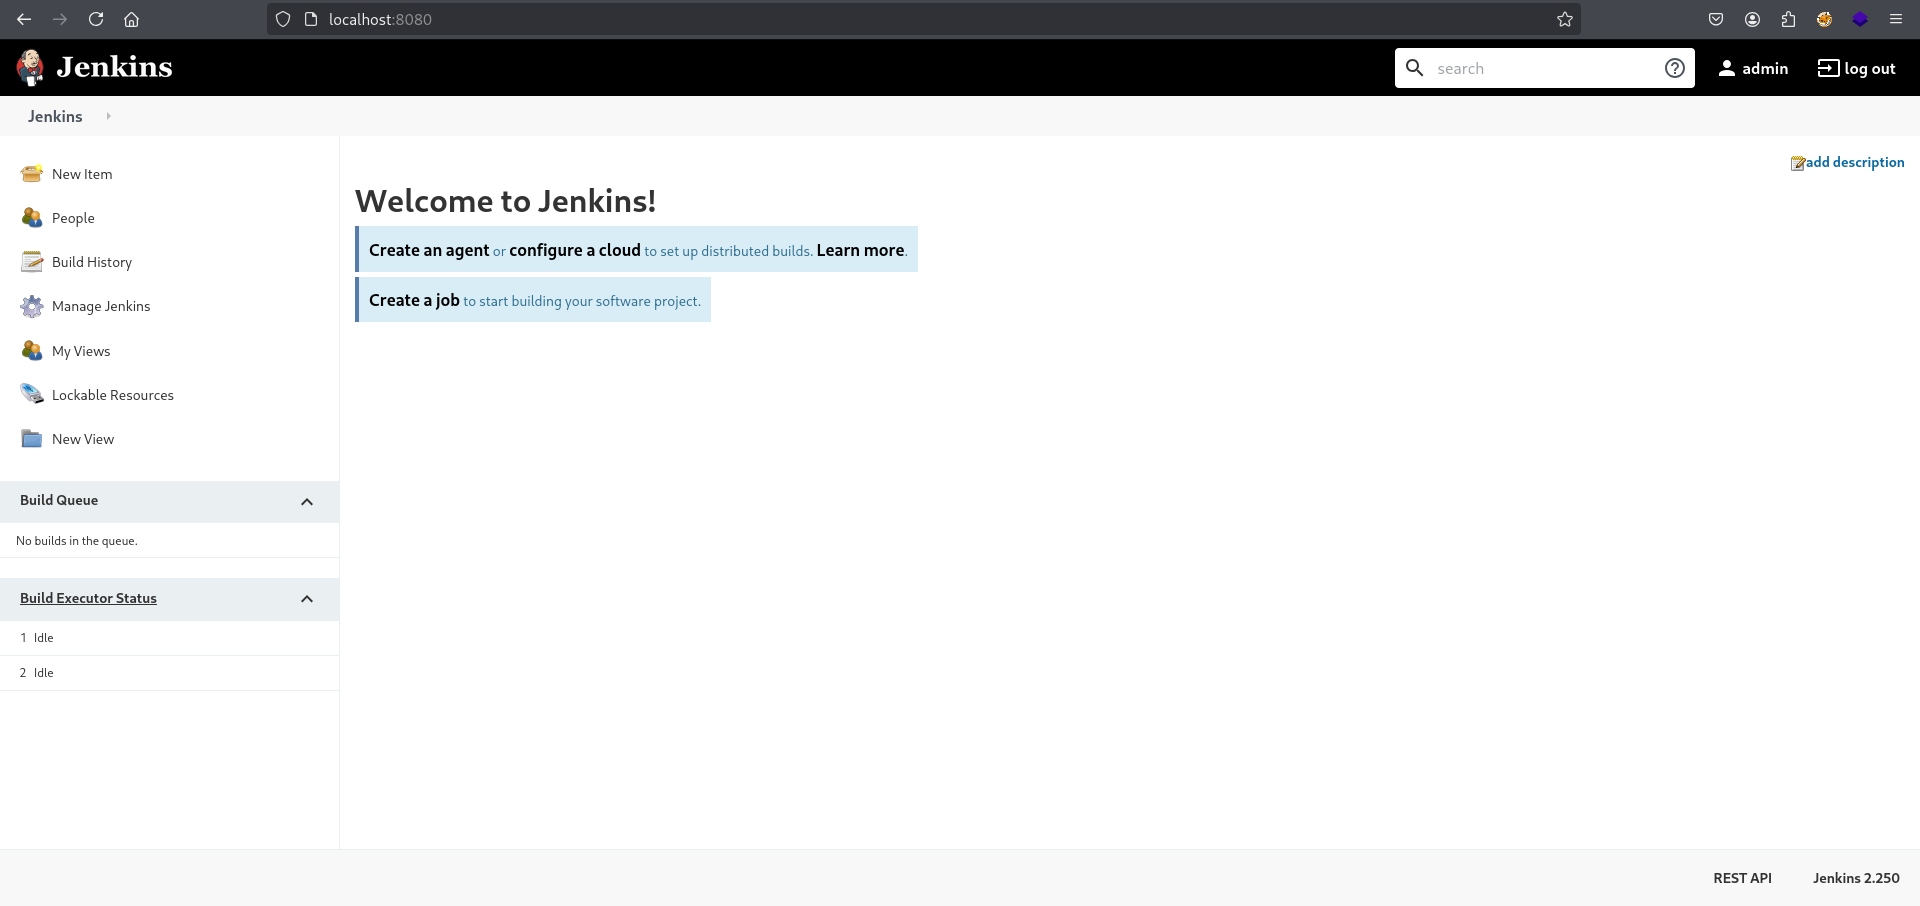This screenshot has height=906, width=1920.
Task: Click Welcome to Jenkins! heading
Action: [x=505, y=201]
